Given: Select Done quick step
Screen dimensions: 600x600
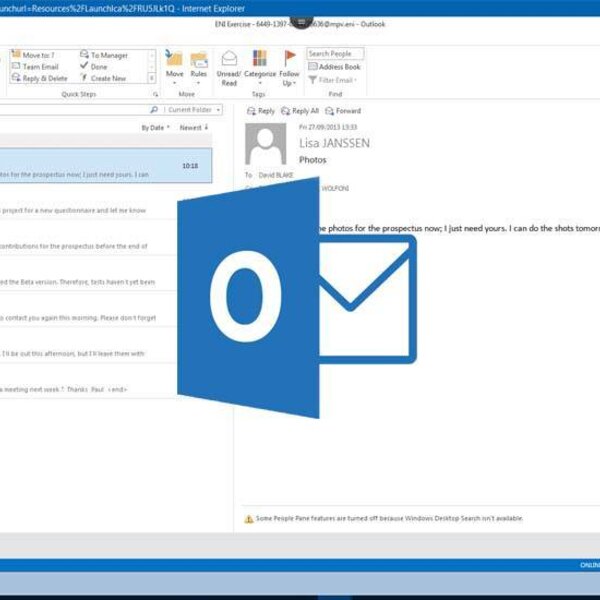Looking at the screenshot, I should (93, 66).
